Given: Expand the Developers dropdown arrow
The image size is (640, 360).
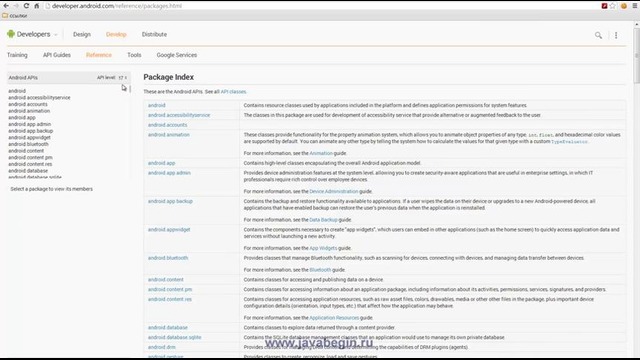Looking at the screenshot, I should (56, 35).
